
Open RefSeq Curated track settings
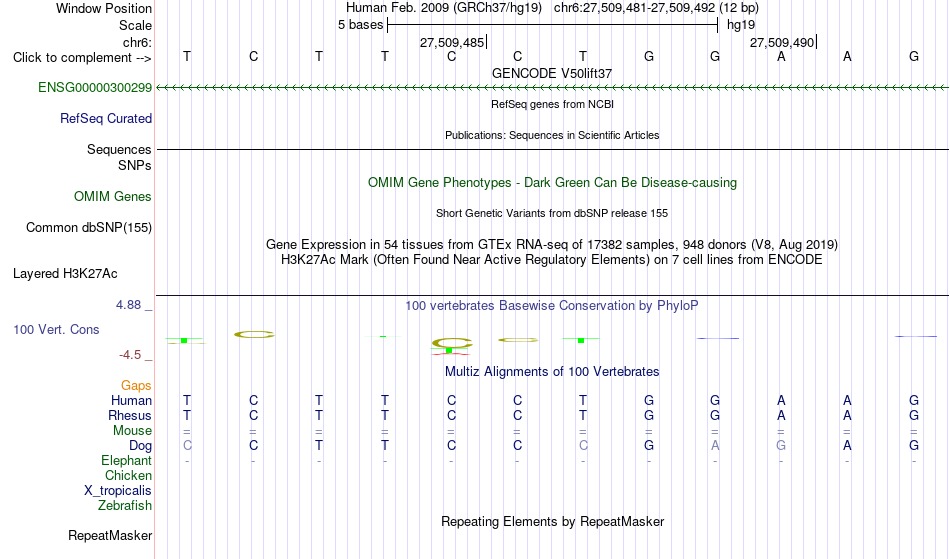coord(105,119)
